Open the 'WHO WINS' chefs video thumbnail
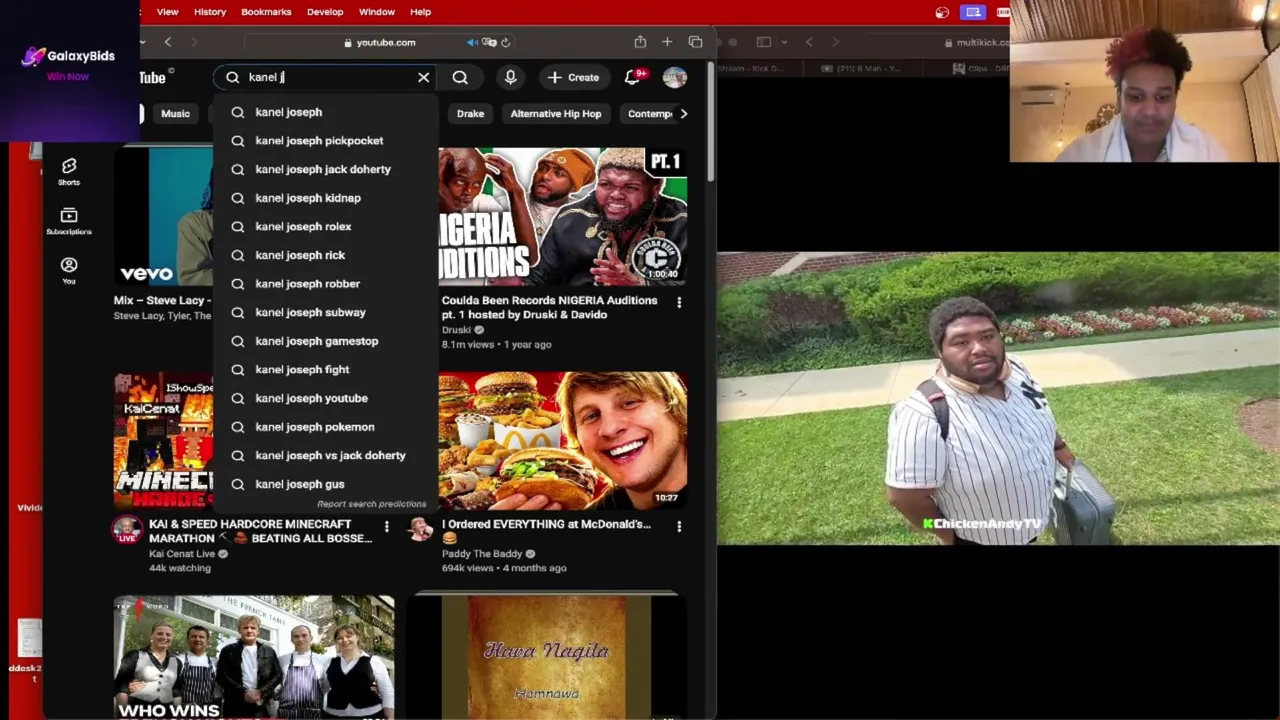This screenshot has width=1280, height=720. tap(254, 657)
